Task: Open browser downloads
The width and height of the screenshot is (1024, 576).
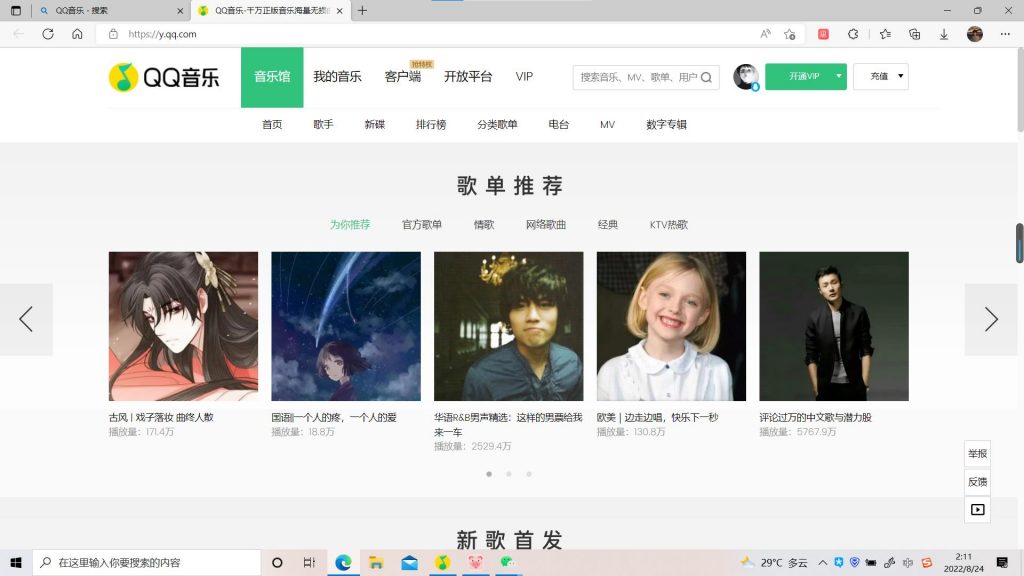Action: (944, 34)
